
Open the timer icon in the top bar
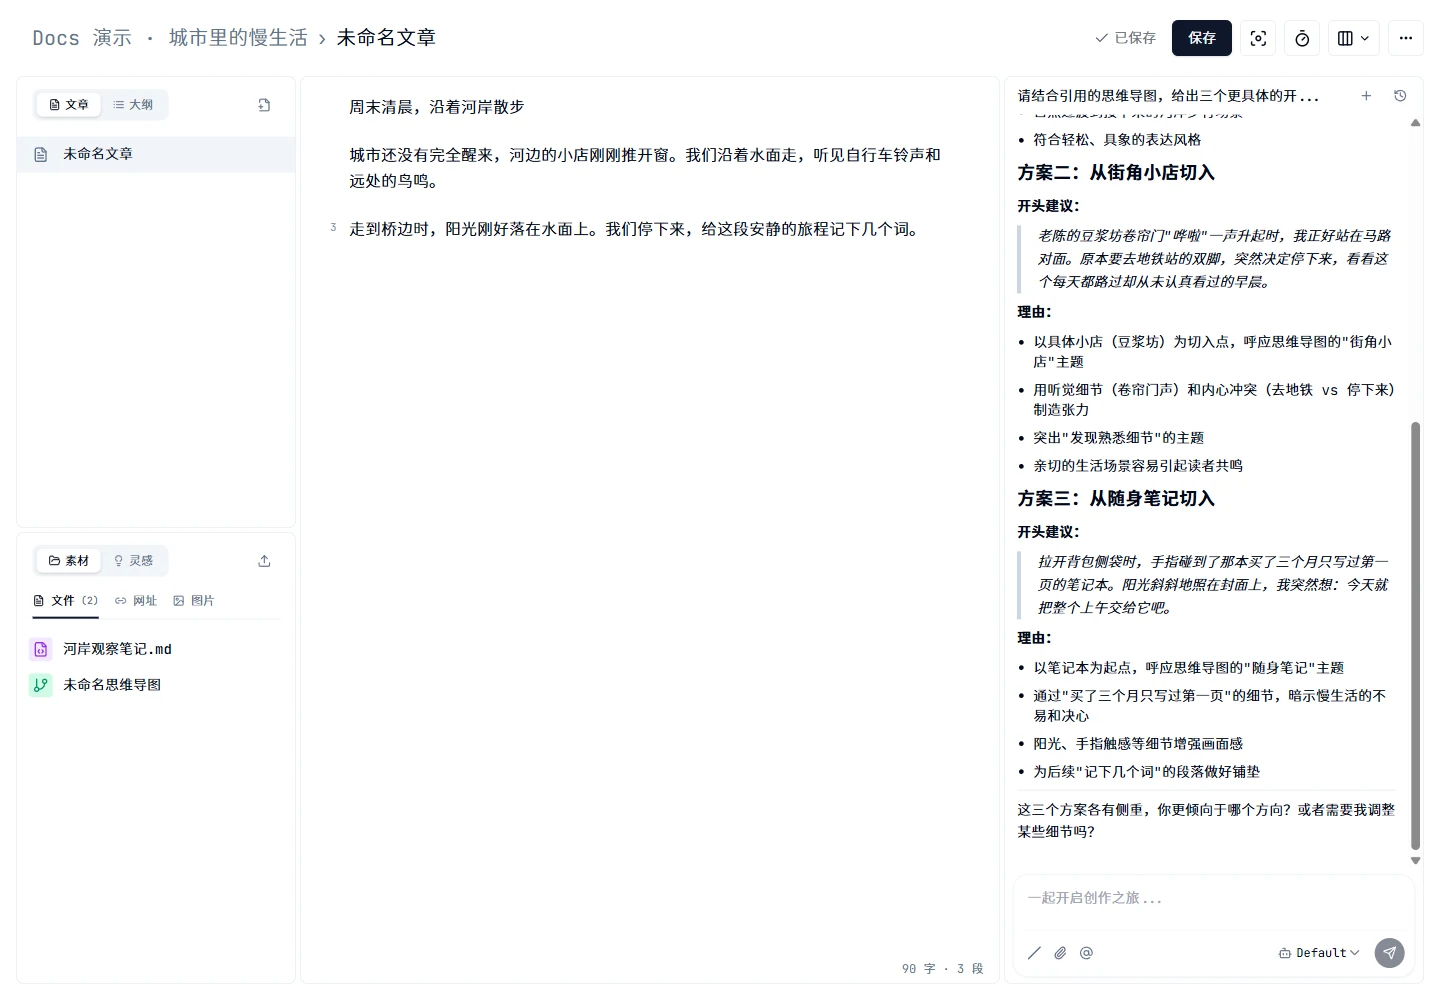click(x=1302, y=38)
